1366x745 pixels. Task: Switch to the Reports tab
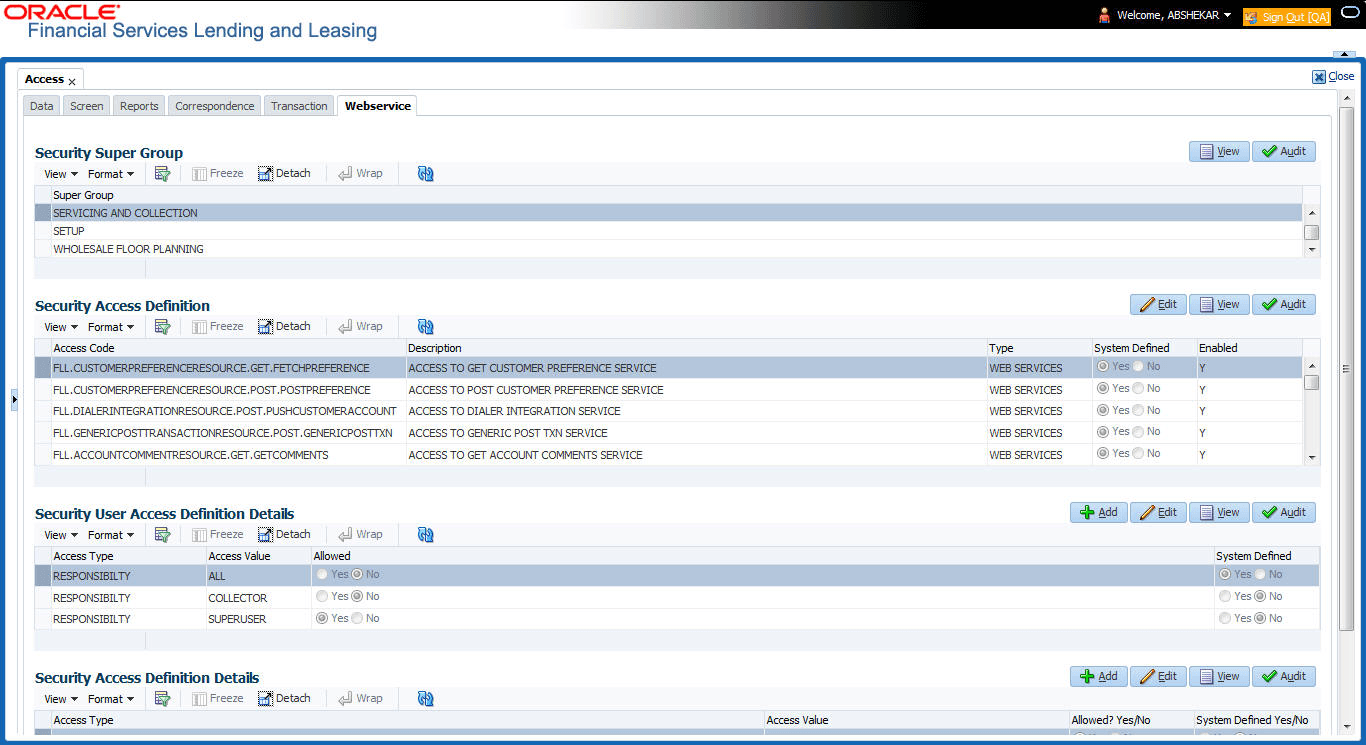(x=139, y=106)
